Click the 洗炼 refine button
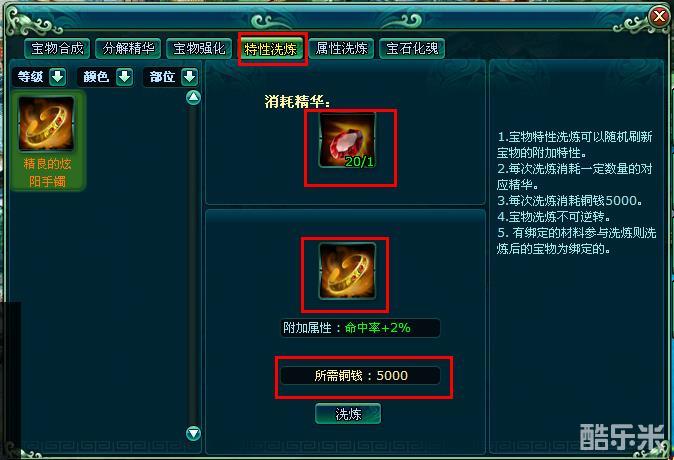 tap(348, 414)
